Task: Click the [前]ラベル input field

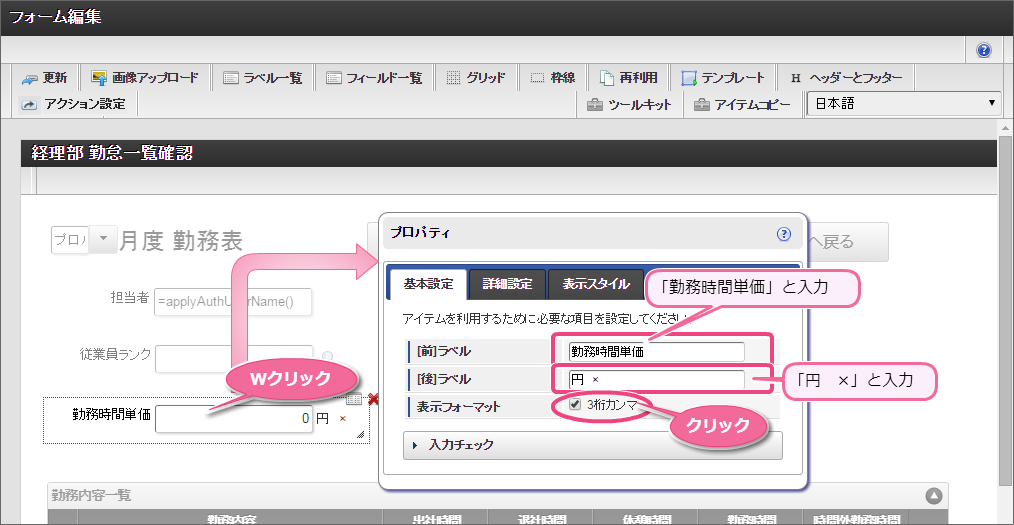Action: (656, 352)
